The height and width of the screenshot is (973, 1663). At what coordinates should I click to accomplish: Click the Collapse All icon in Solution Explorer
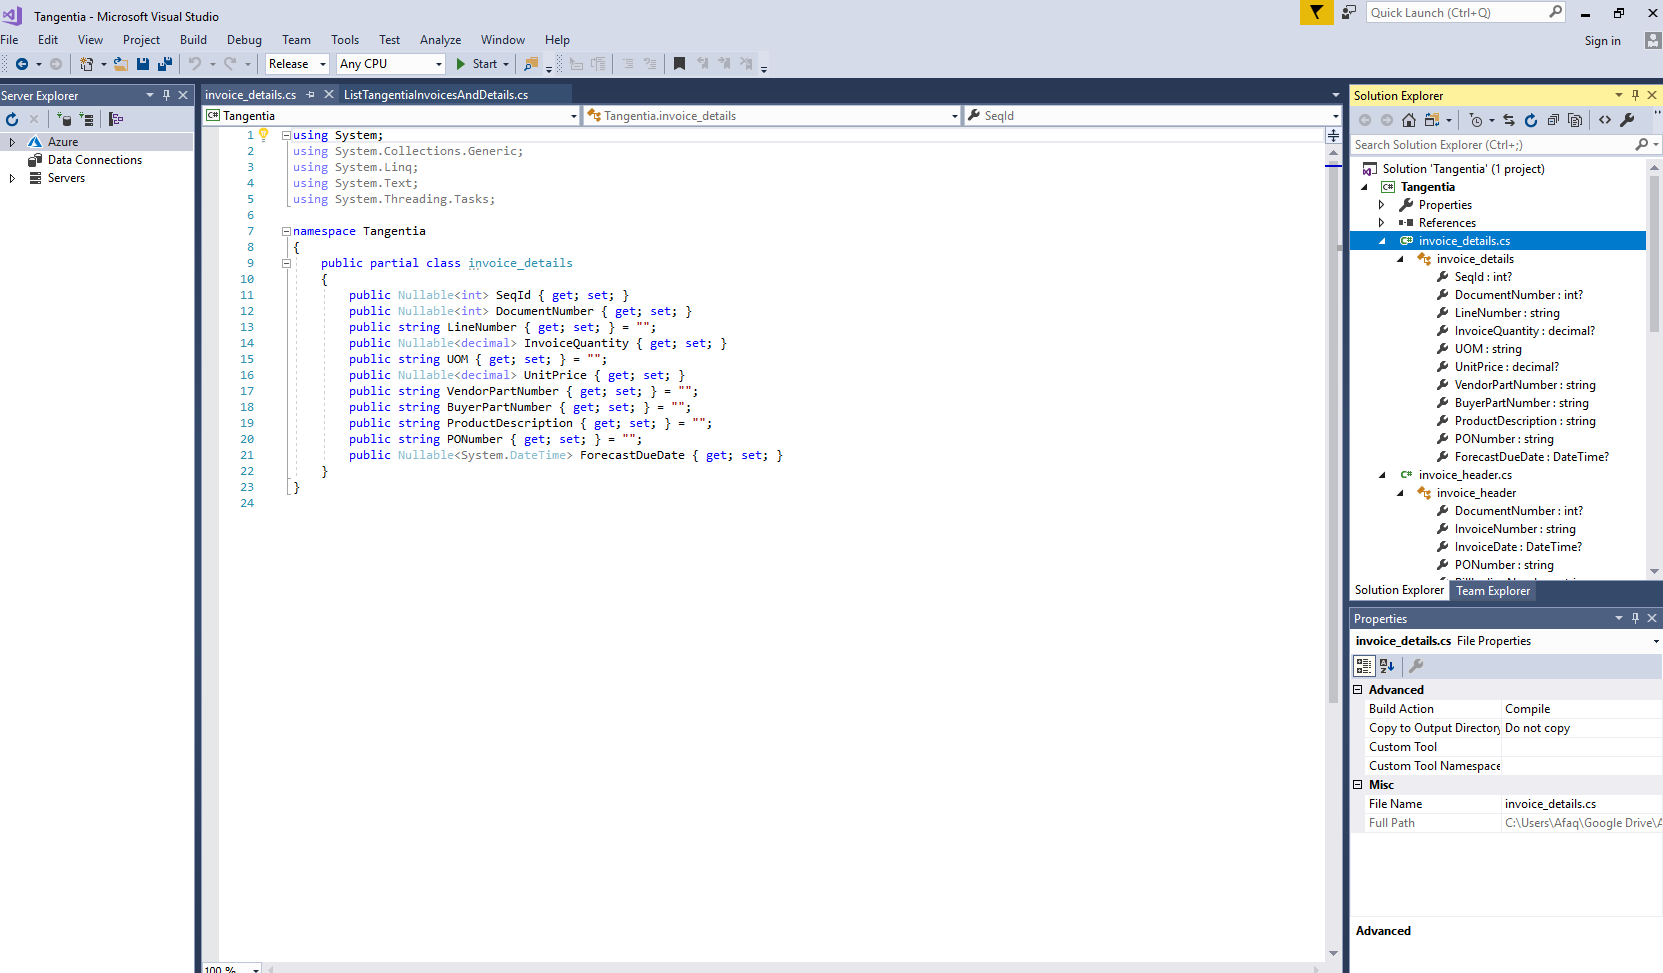(x=1553, y=120)
